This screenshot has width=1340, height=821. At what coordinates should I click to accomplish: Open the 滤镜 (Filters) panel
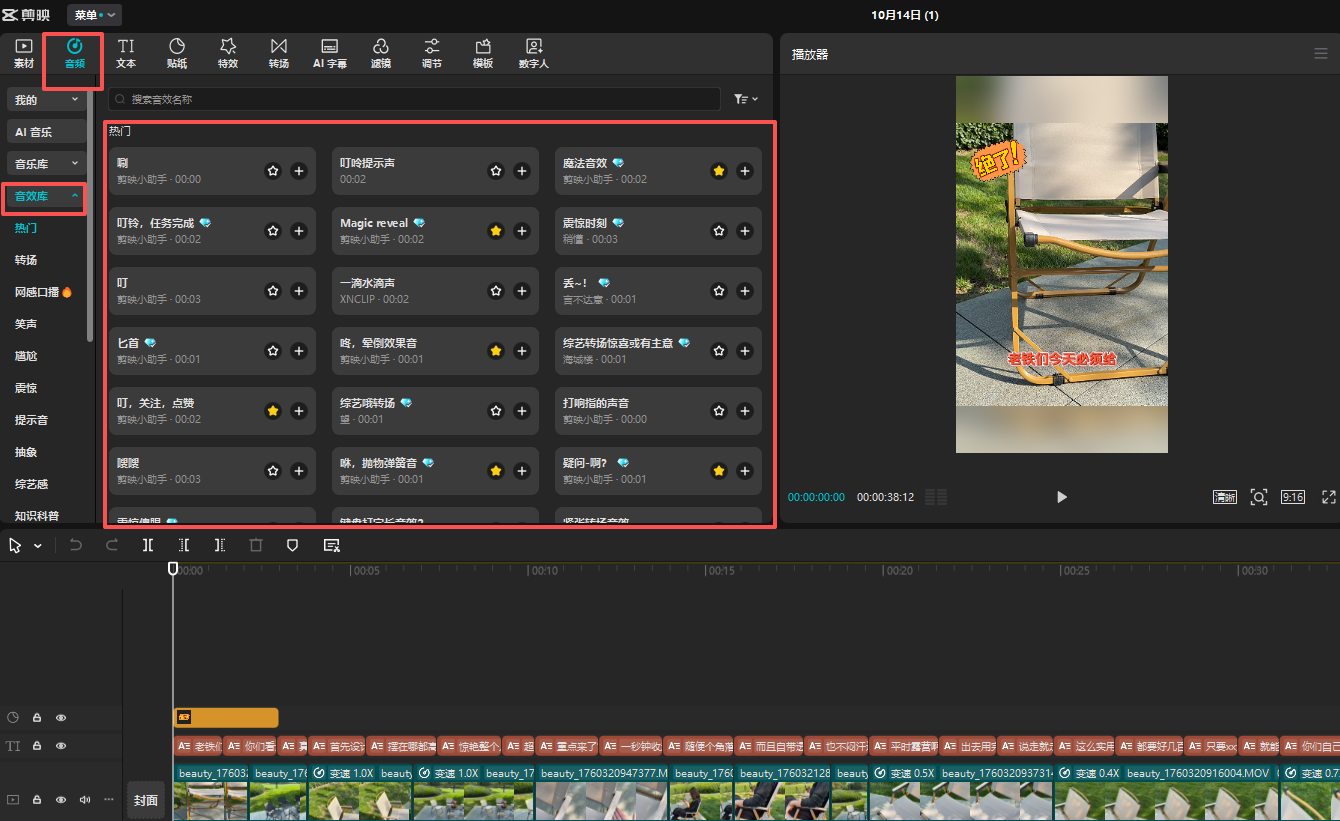380,53
